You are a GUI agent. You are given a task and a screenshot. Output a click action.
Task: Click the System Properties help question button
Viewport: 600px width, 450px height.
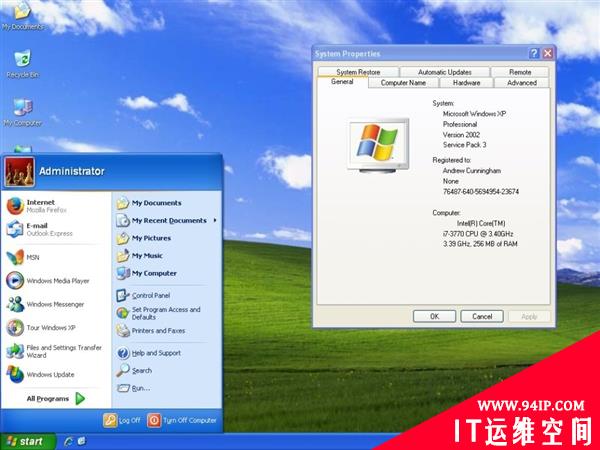(x=534, y=53)
